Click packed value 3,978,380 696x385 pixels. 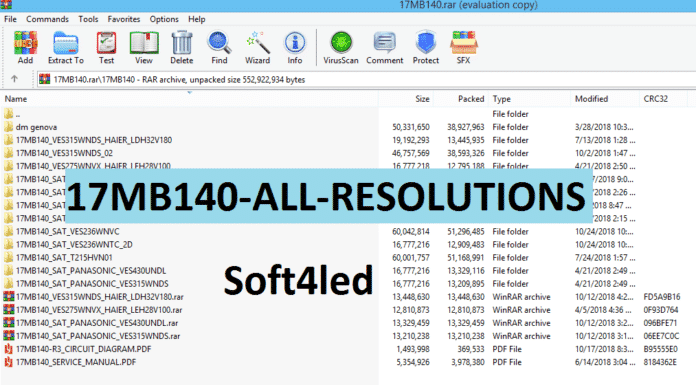(468, 362)
